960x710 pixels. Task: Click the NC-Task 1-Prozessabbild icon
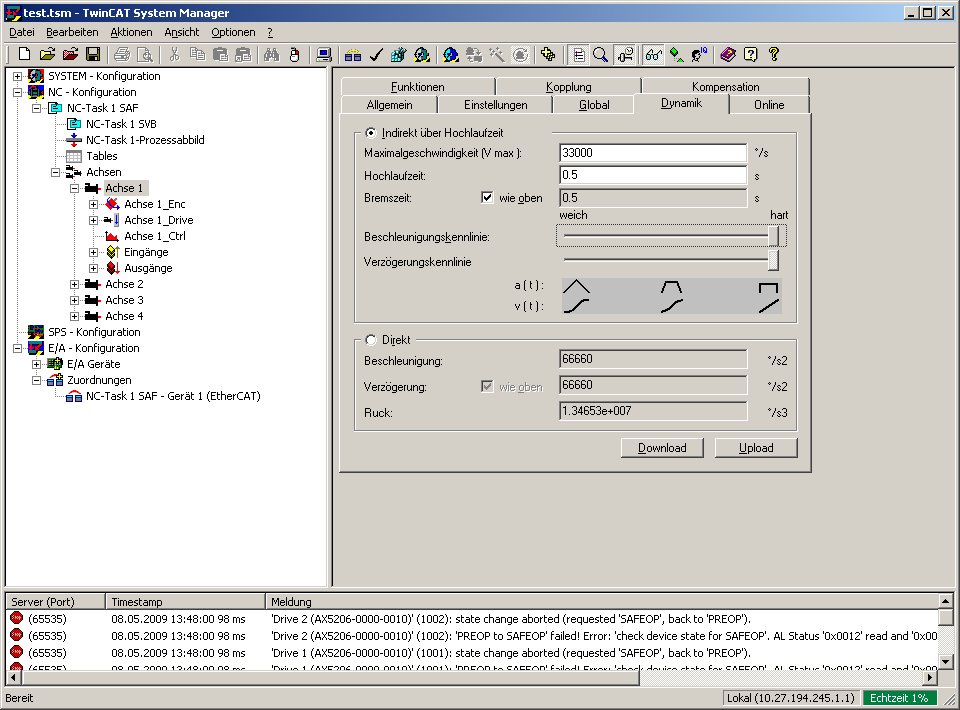pos(73,140)
